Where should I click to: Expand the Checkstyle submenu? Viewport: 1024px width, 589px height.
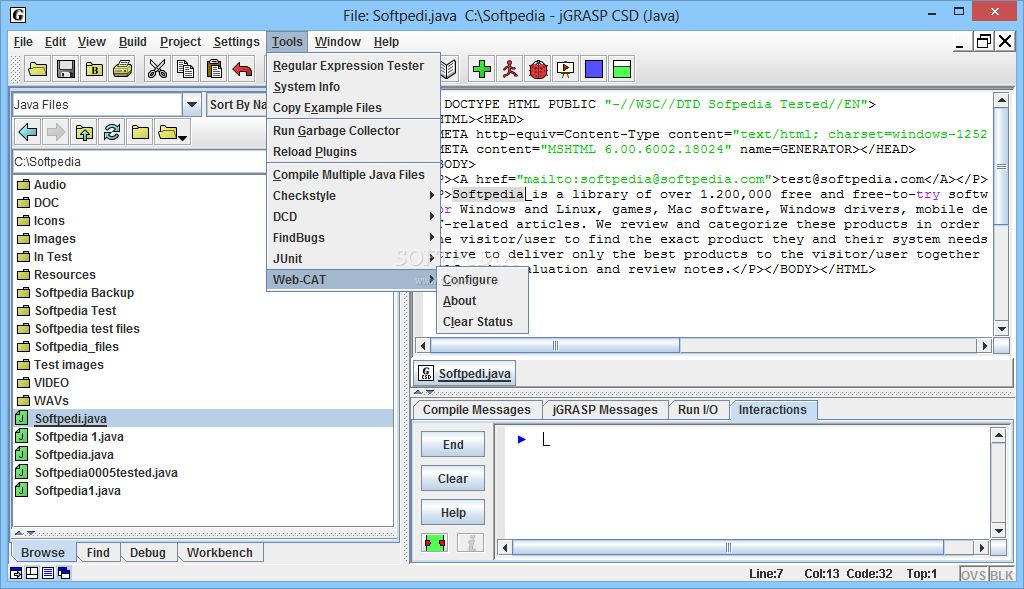point(353,196)
